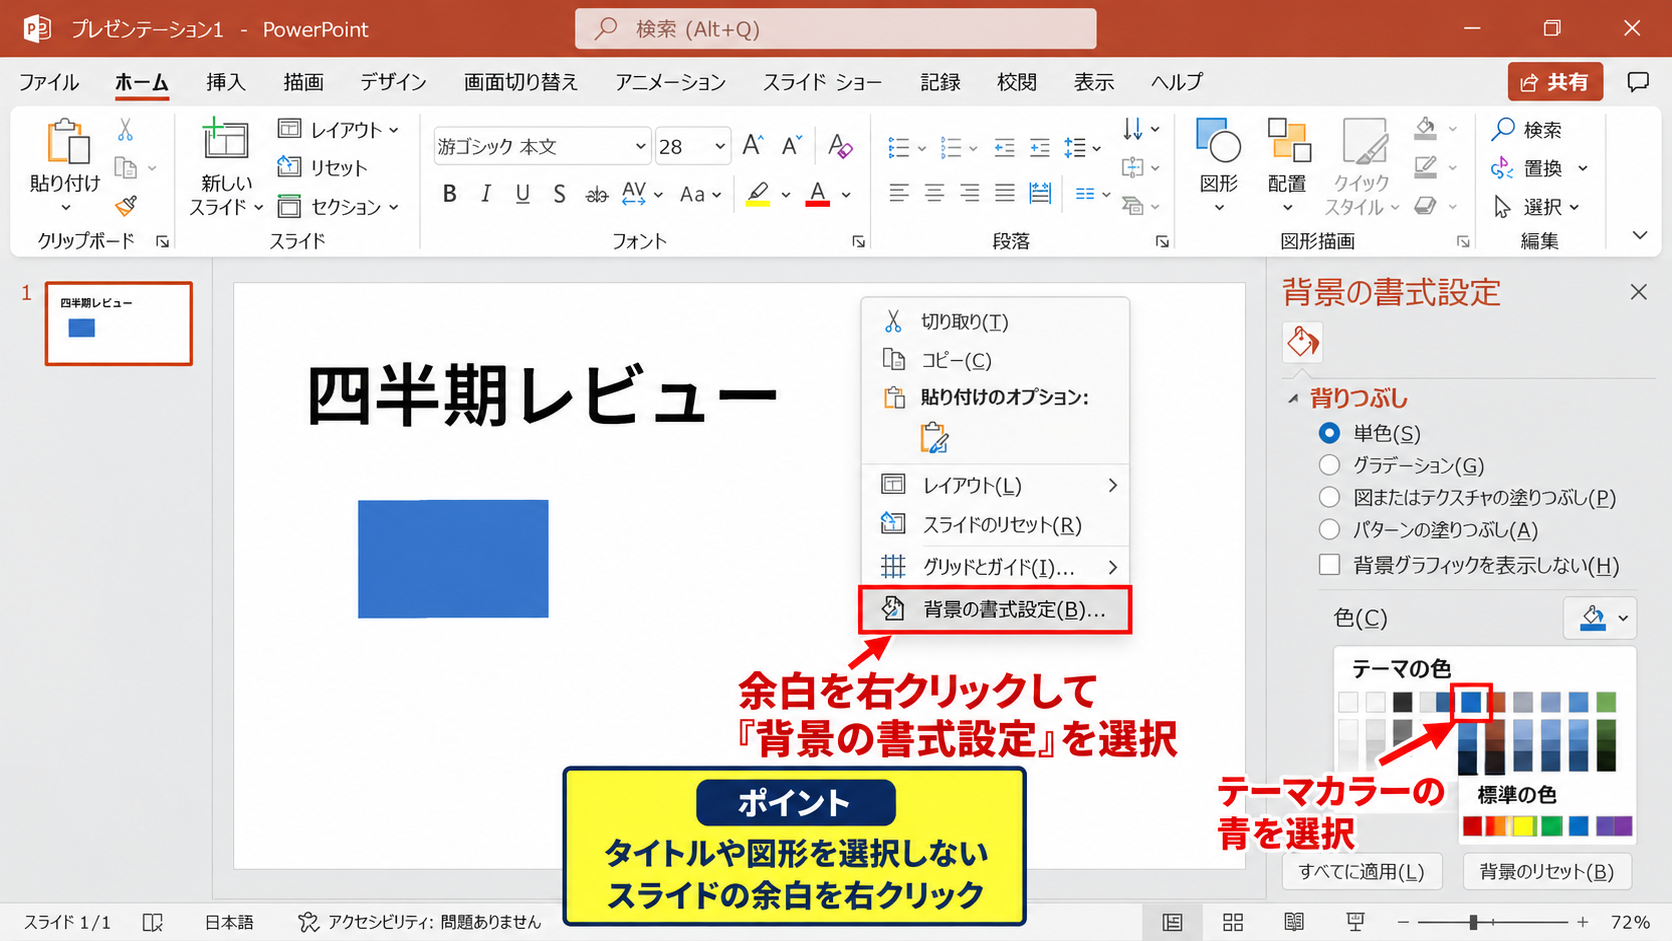The width and height of the screenshot is (1672, 941).
Task: Increase font size with the larger A icon
Action: tap(753, 146)
